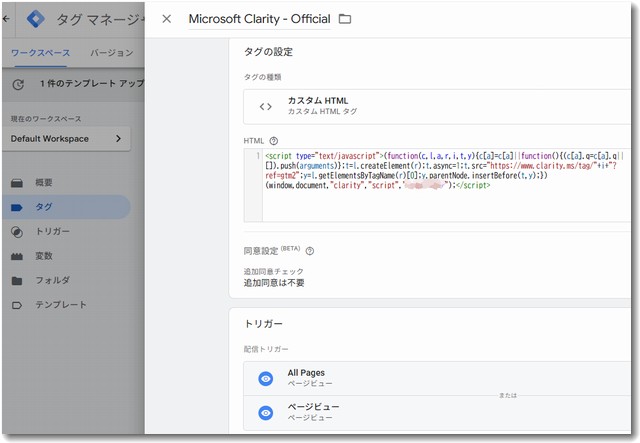Click the All Pages eye icon

[x=266, y=378]
